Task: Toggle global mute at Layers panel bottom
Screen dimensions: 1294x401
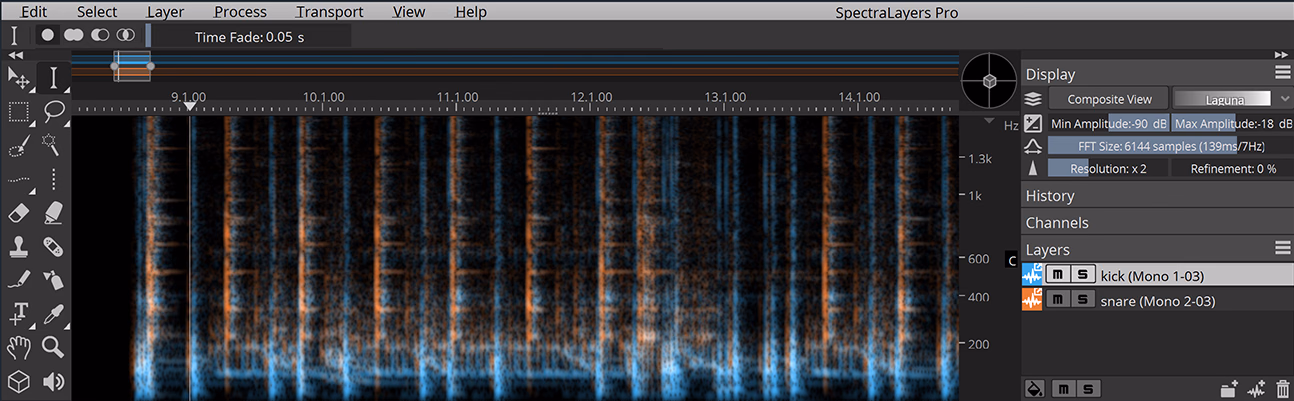Action: click(1063, 388)
